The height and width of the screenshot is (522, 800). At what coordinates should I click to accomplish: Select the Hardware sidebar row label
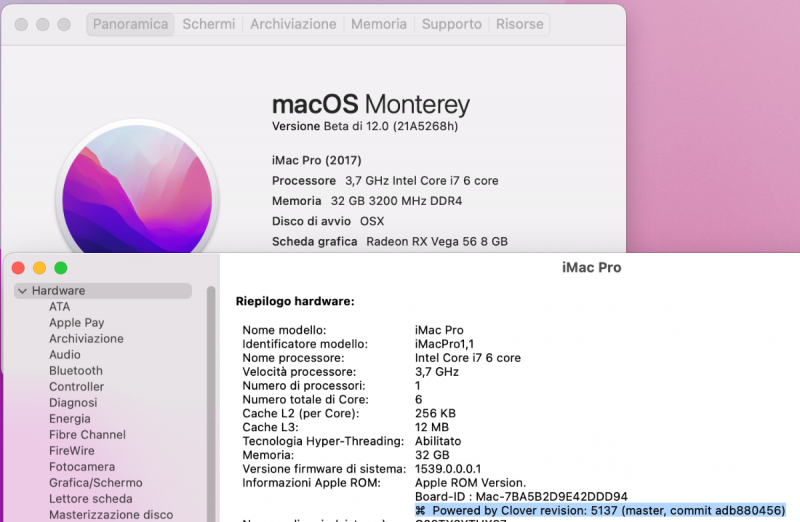(x=59, y=291)
